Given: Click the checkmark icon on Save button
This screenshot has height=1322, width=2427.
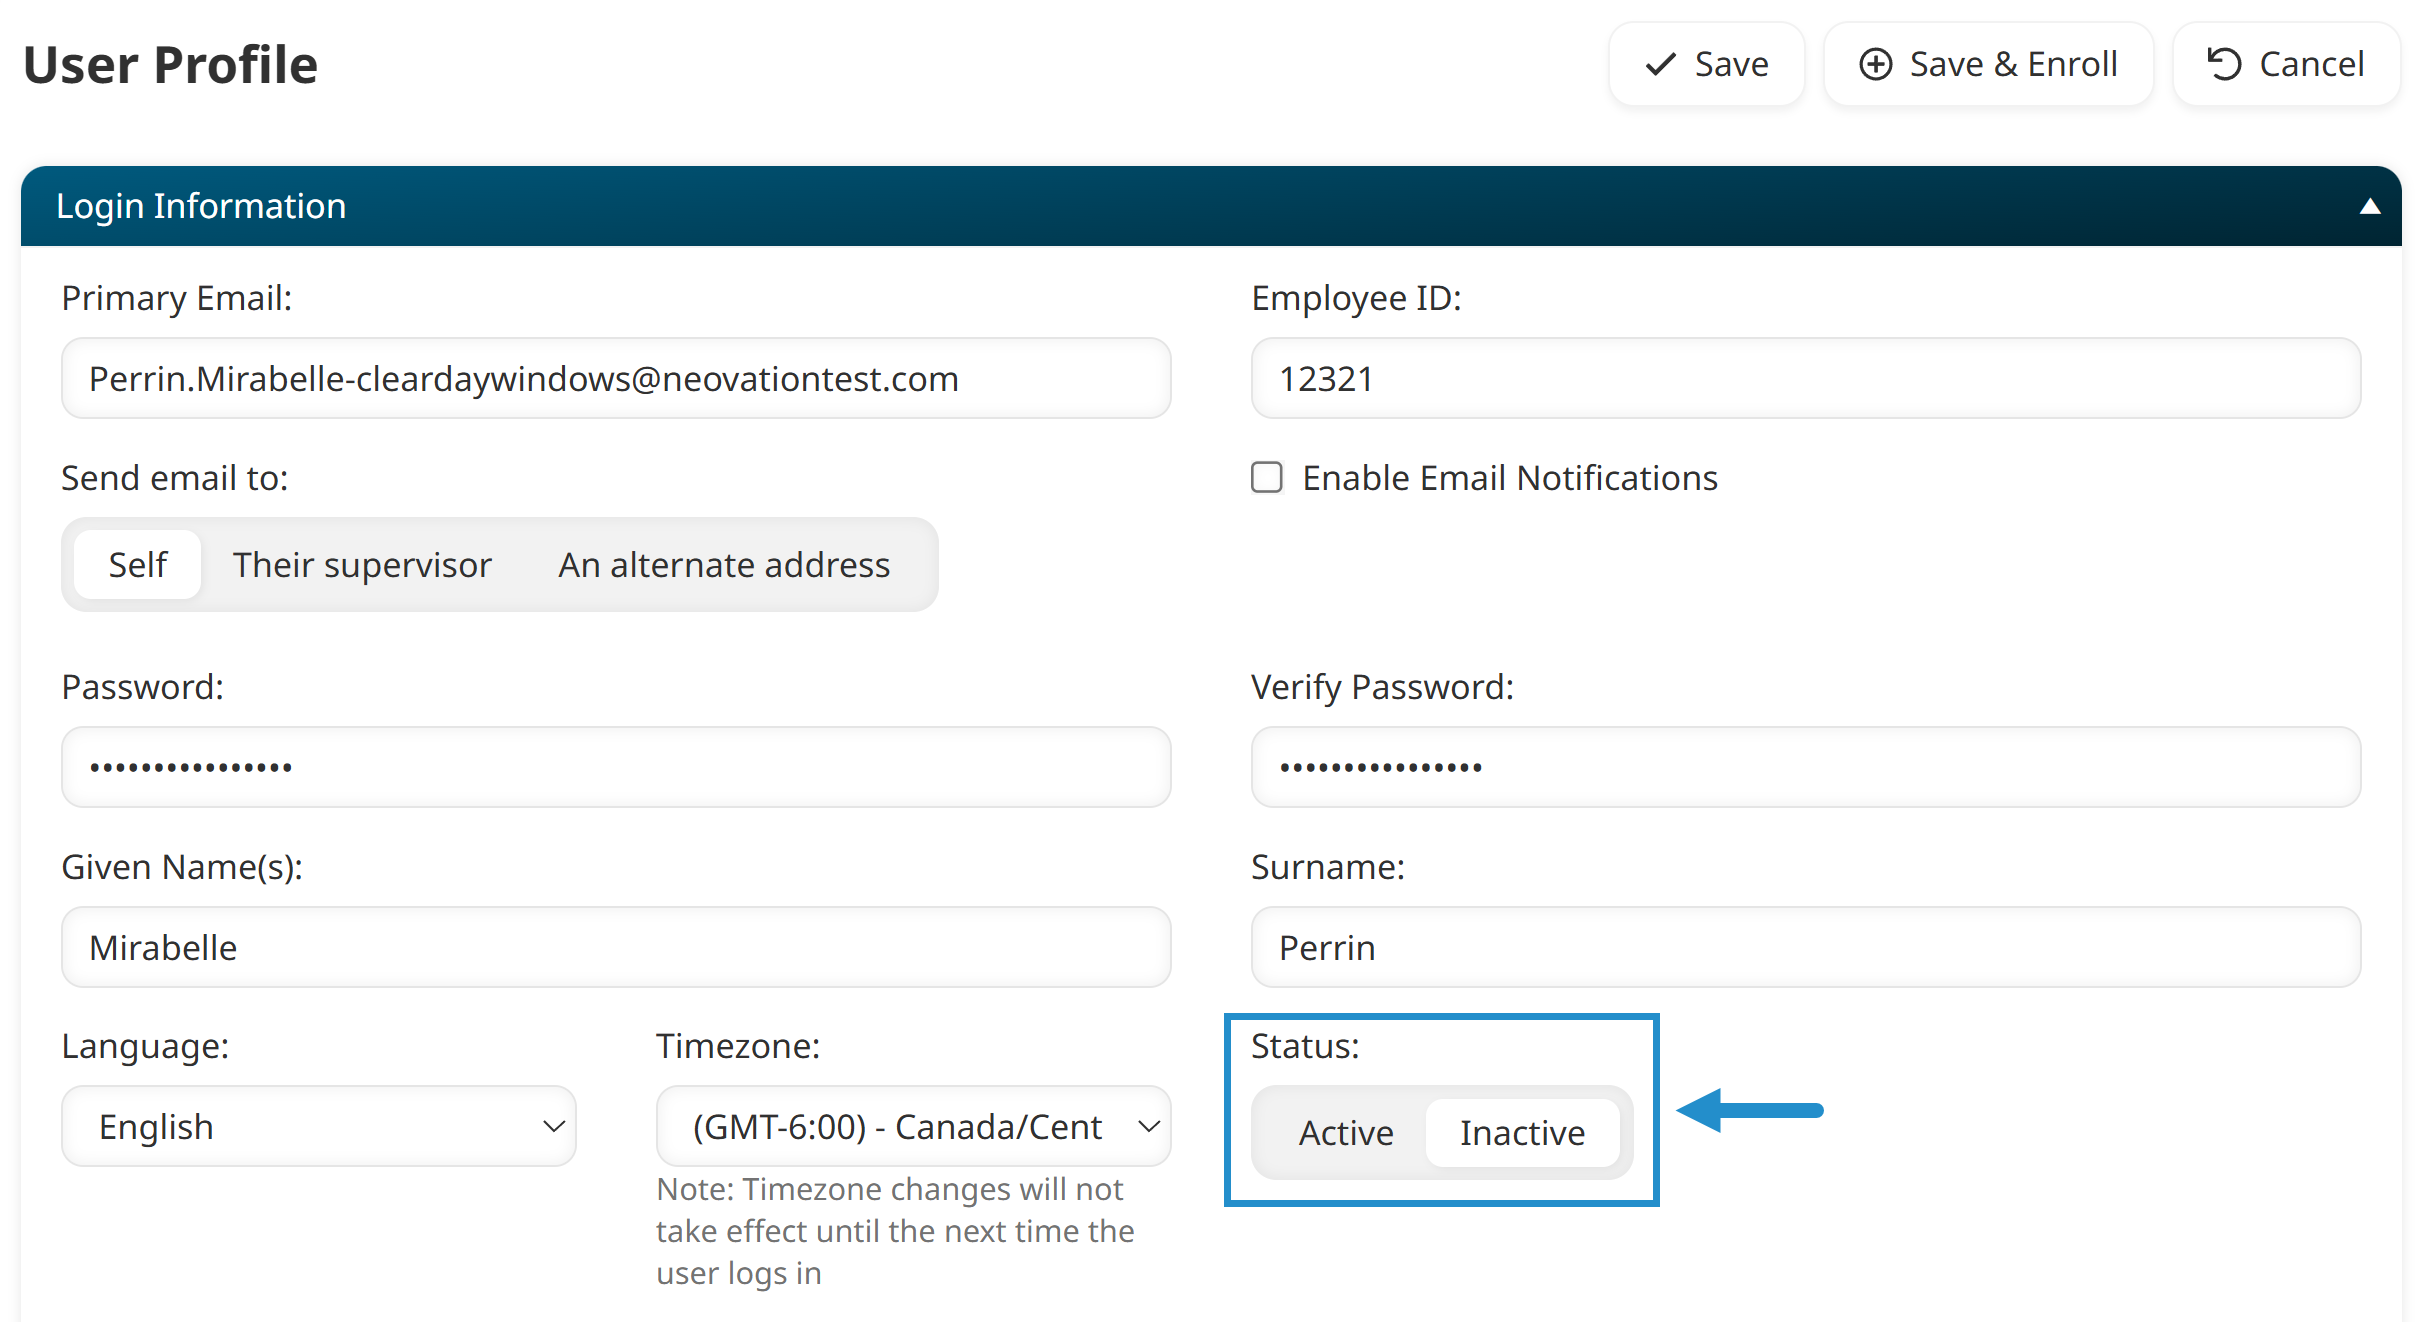Looking at the screenshot, I should [x=1661, y=65].
